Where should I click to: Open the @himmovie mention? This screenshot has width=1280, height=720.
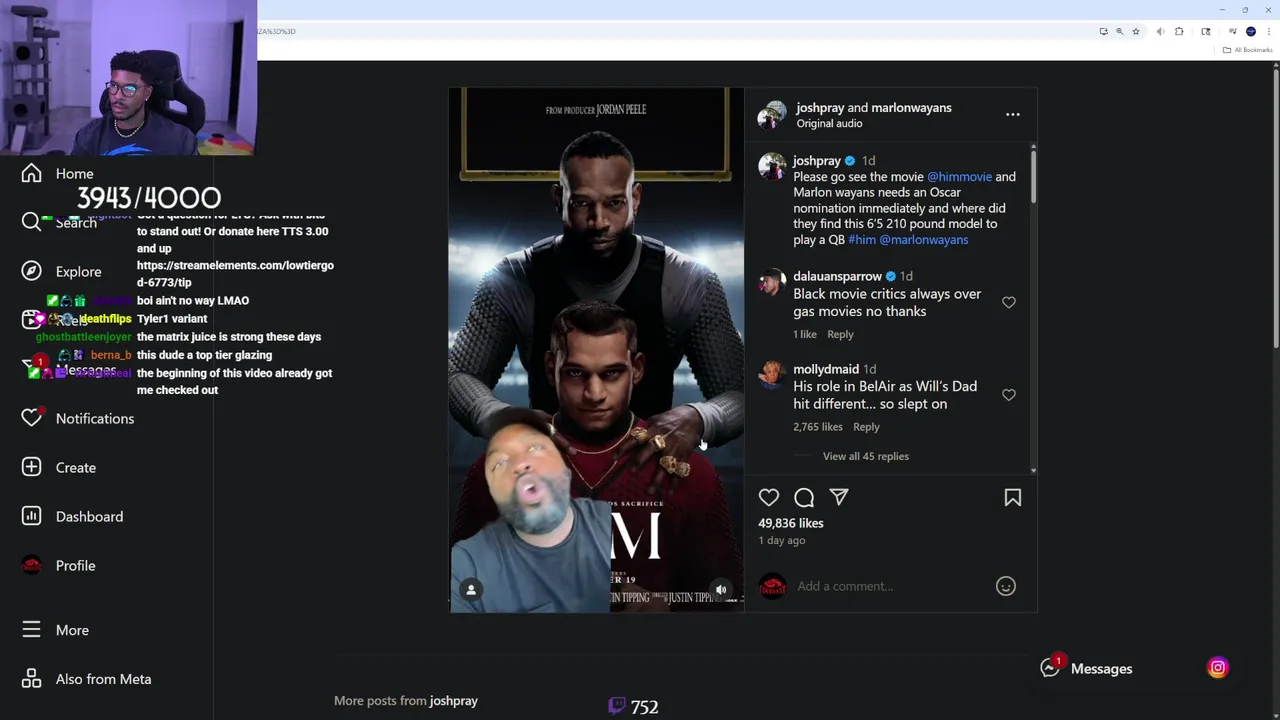[x=959, y=177]
